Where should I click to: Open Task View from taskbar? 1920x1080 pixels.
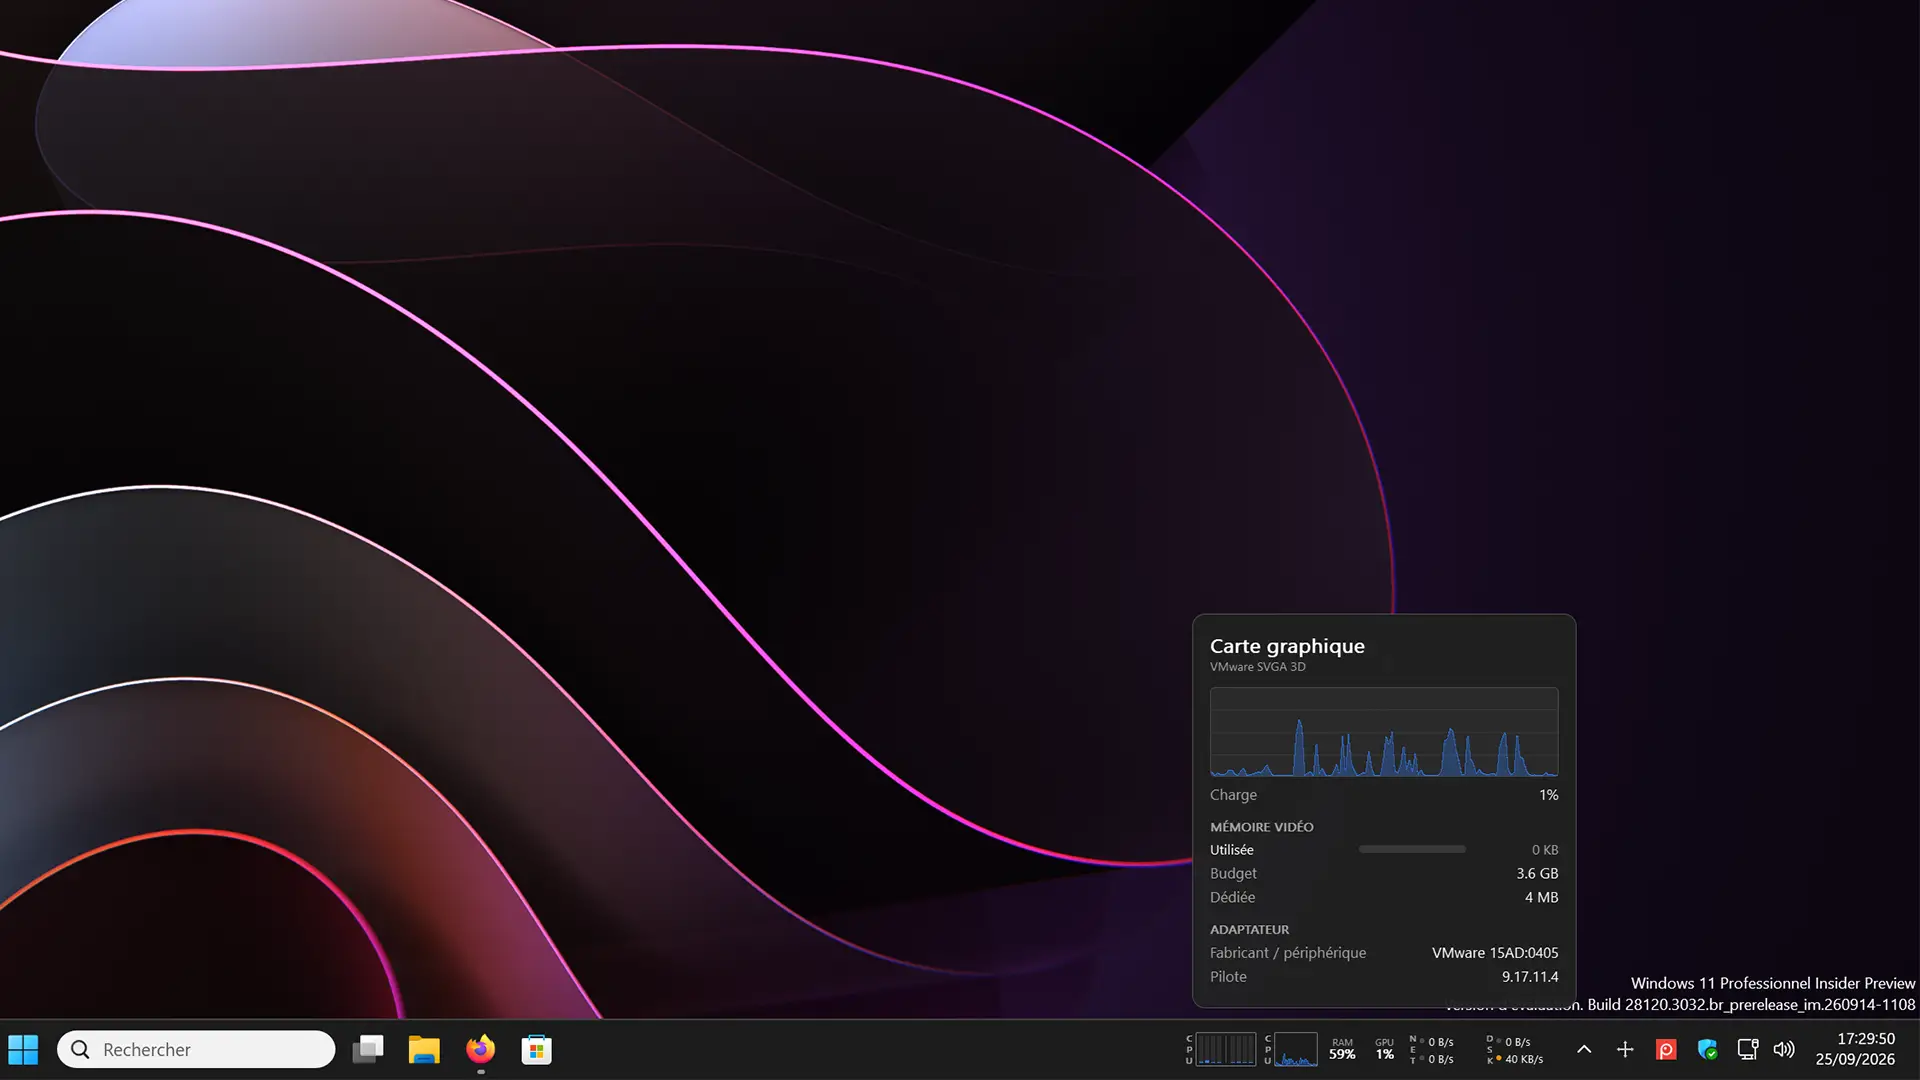pyautogui.click(x=368, y=1050)
